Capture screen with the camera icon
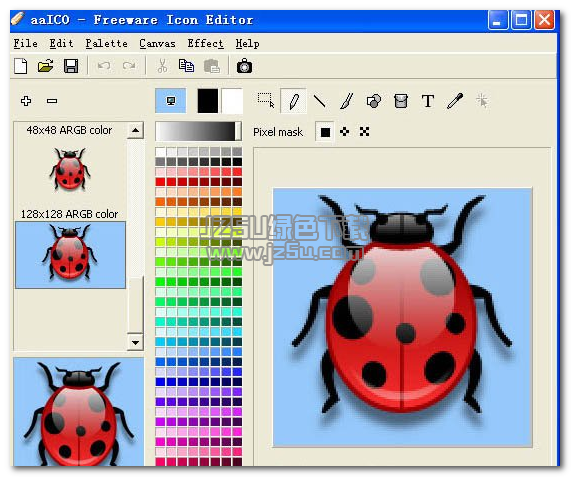 [x=244, y=66]
